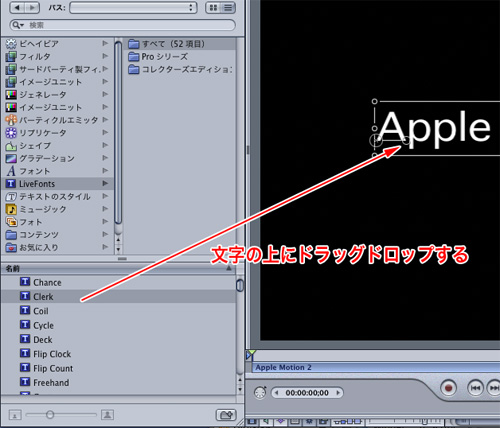Click the clock icon beside the timecode
Viewport: 500px width, 428px height.
260,393
